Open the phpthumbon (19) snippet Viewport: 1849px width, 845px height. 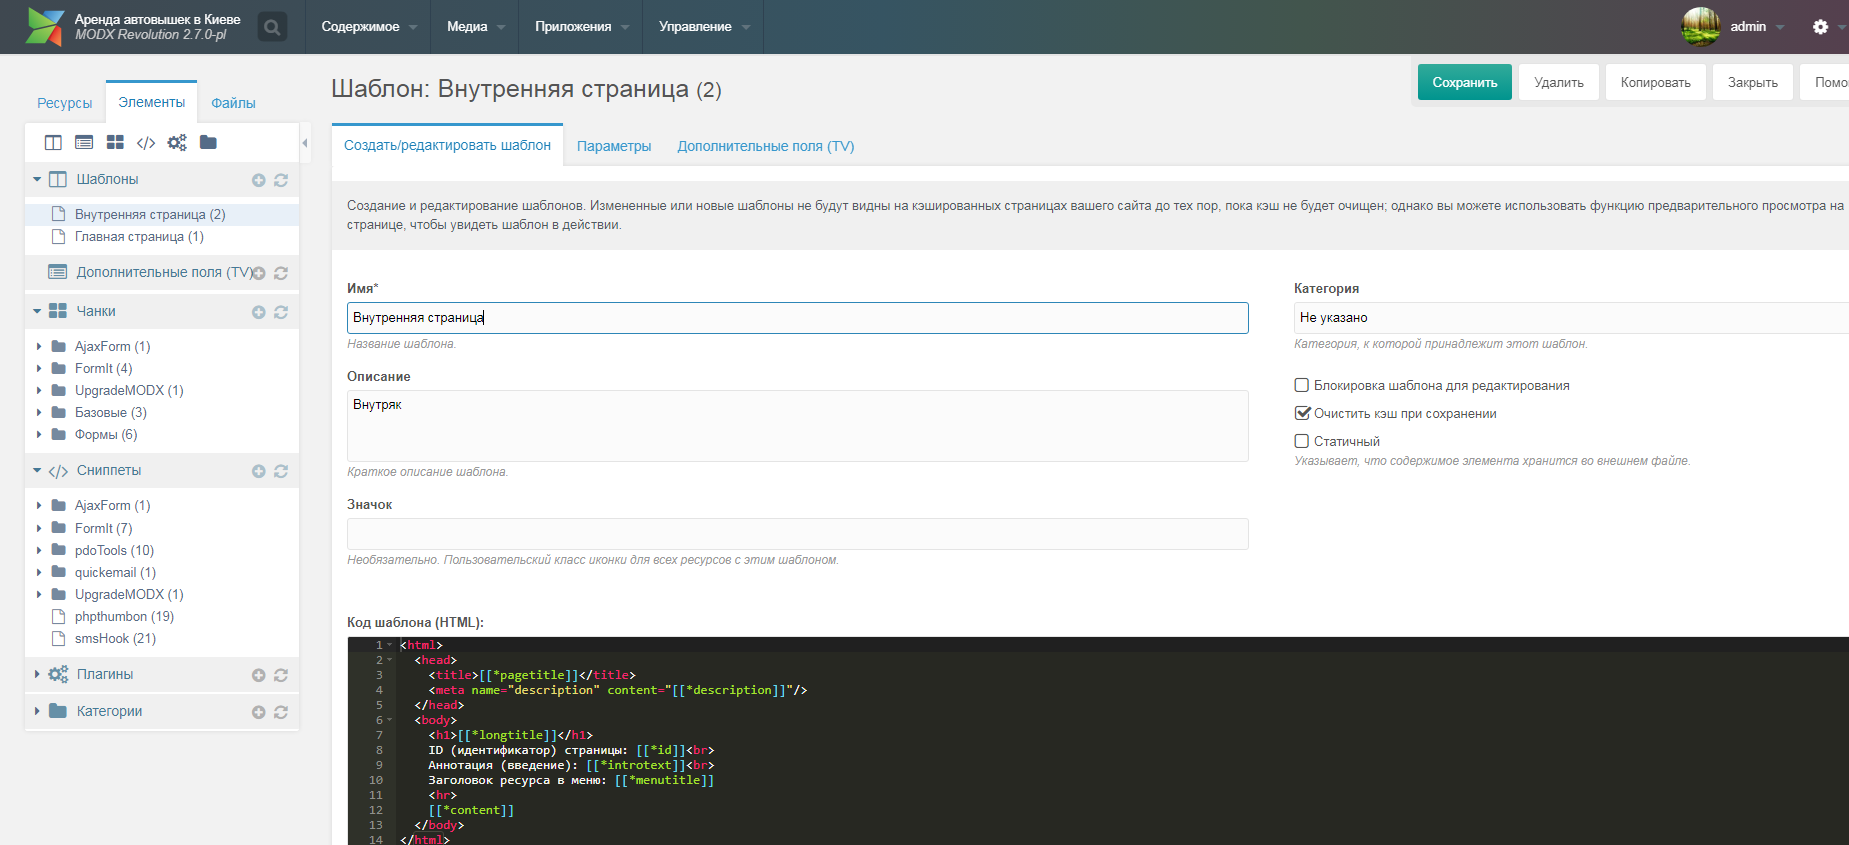[124, 617]
